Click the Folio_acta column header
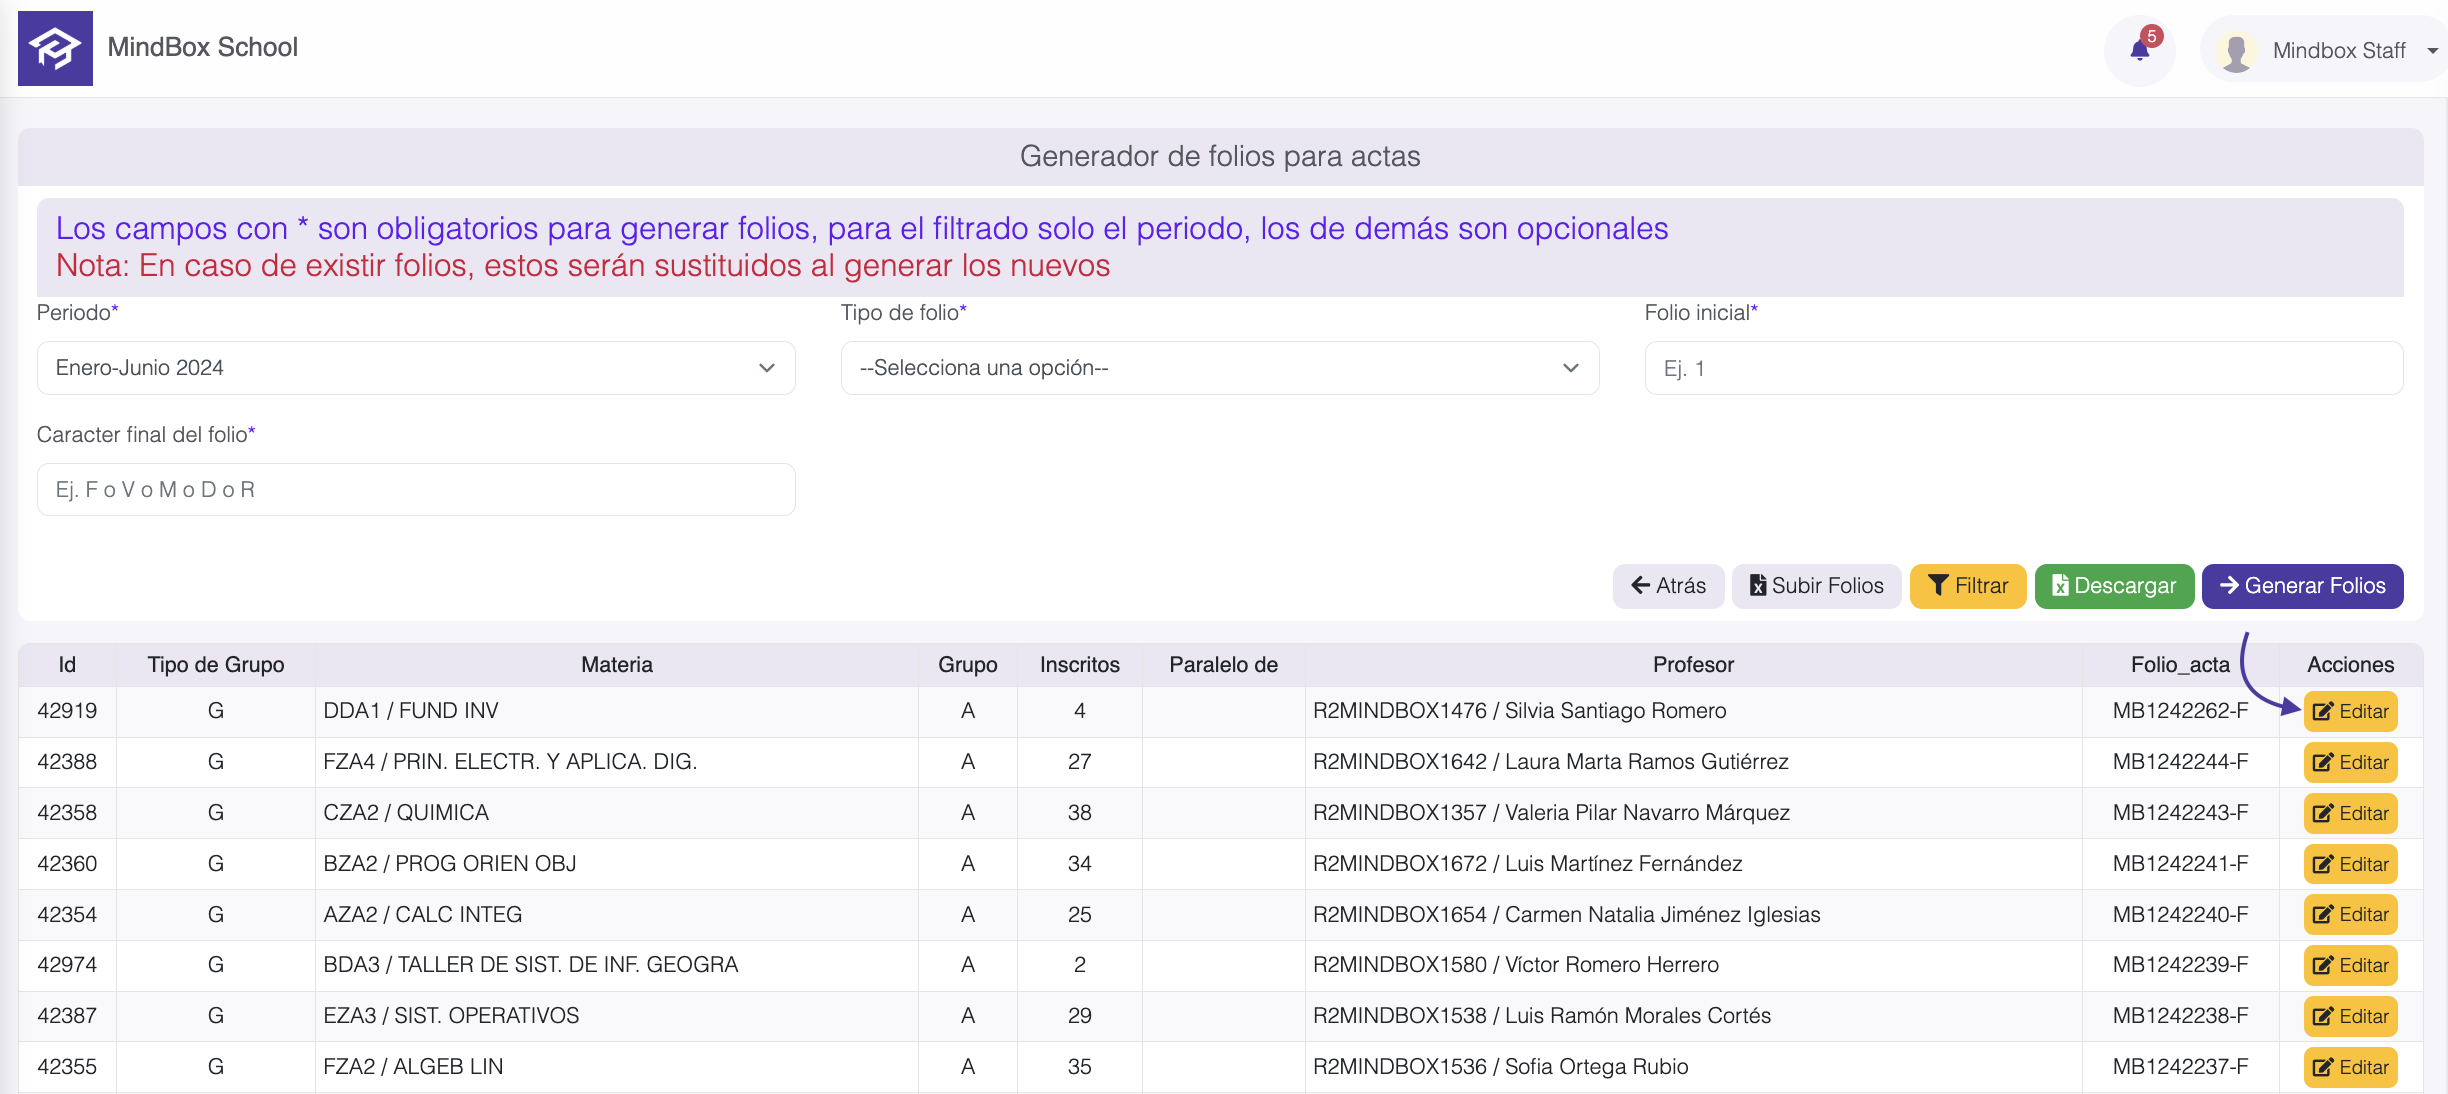The width and height of the screenshot is (2448, 1094). [x=2179, y=665]
